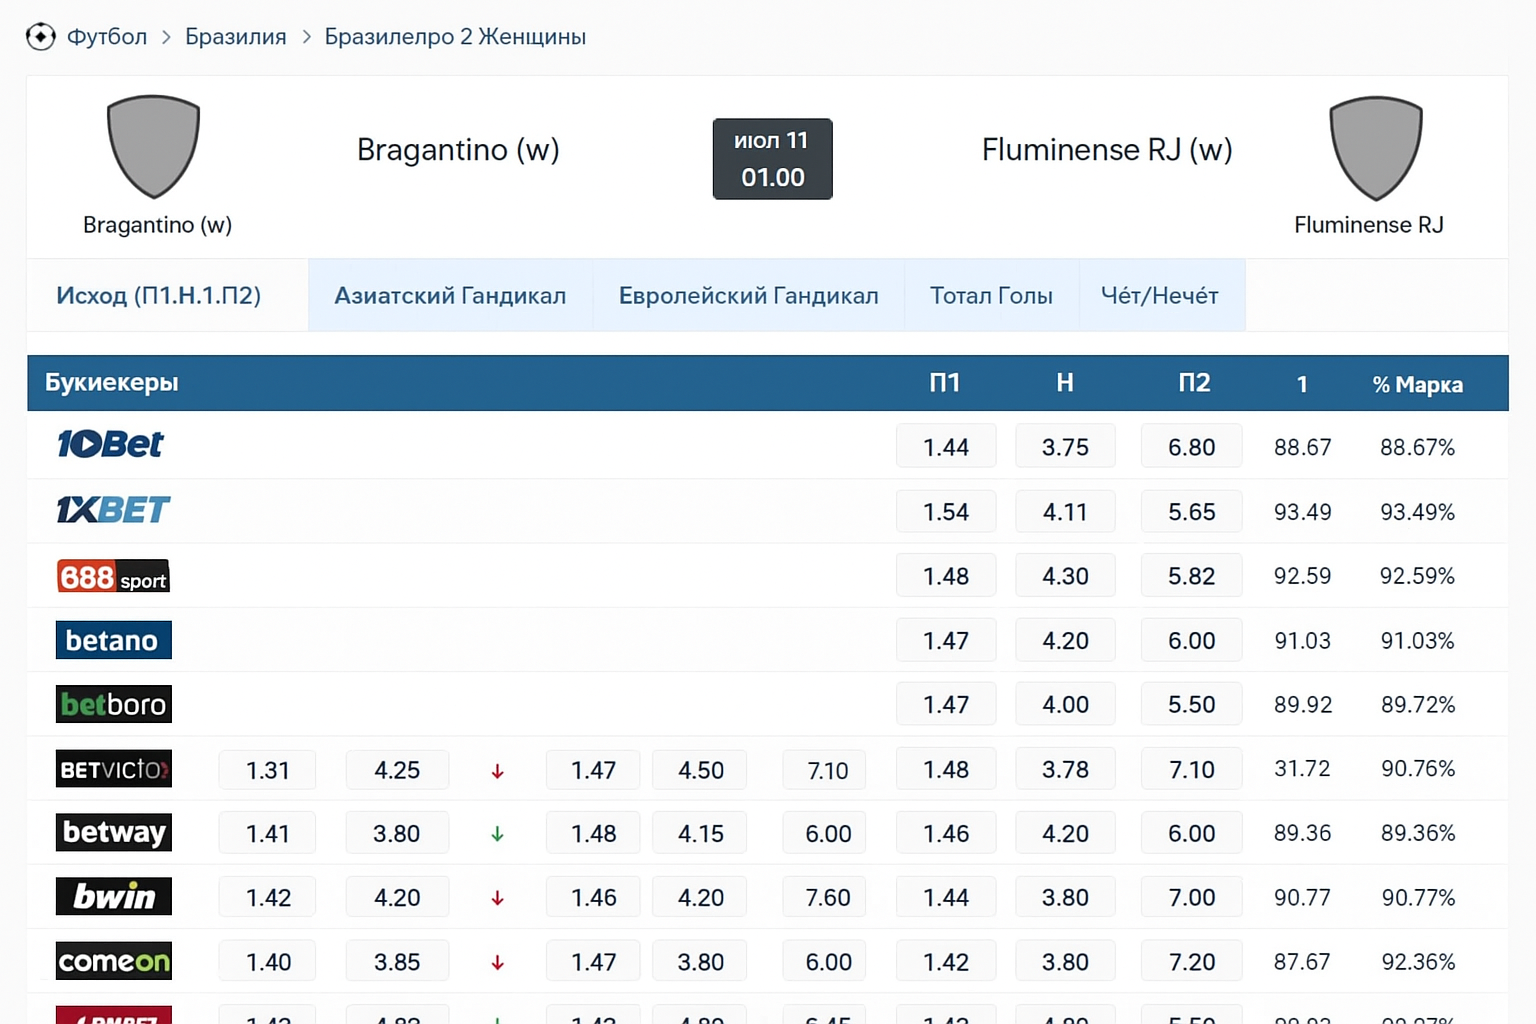
Task: Click the soccer ball icon in breadcrumb
Action: tap(40, 37)
